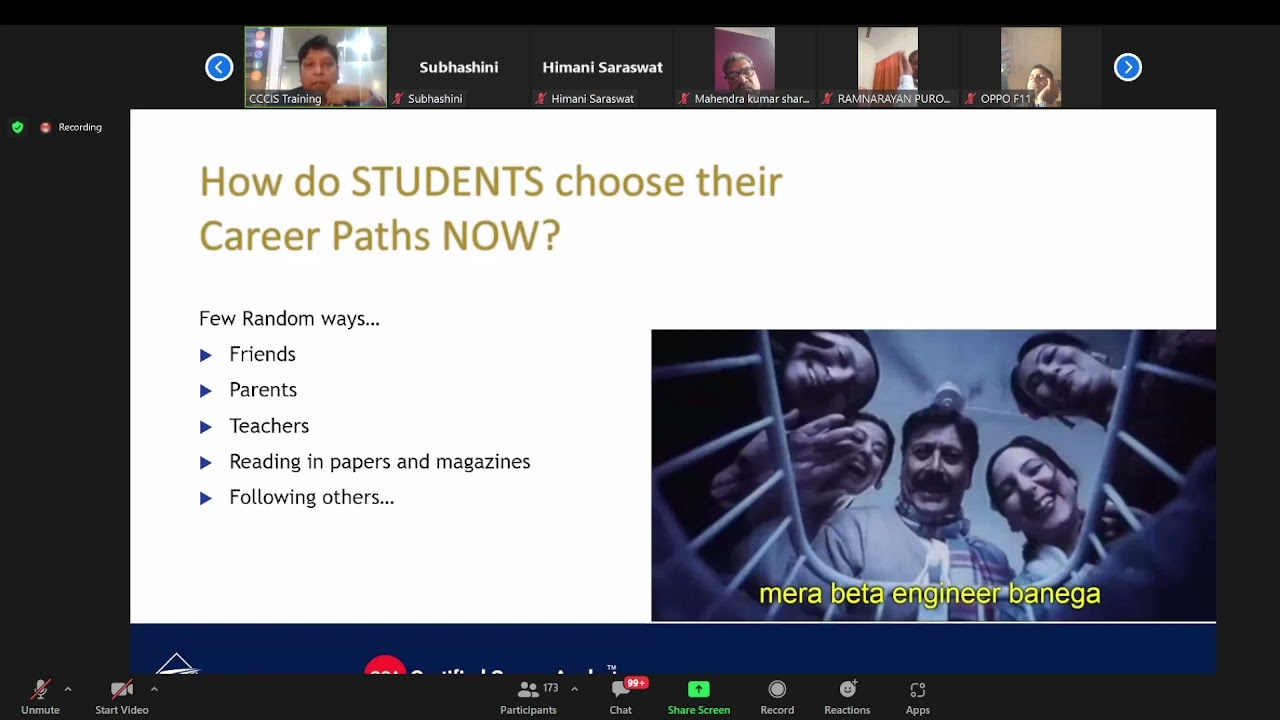Select the RAMNARAYAN PURO participant tile
1280x720 pixels.
click(x=888, y=67)
